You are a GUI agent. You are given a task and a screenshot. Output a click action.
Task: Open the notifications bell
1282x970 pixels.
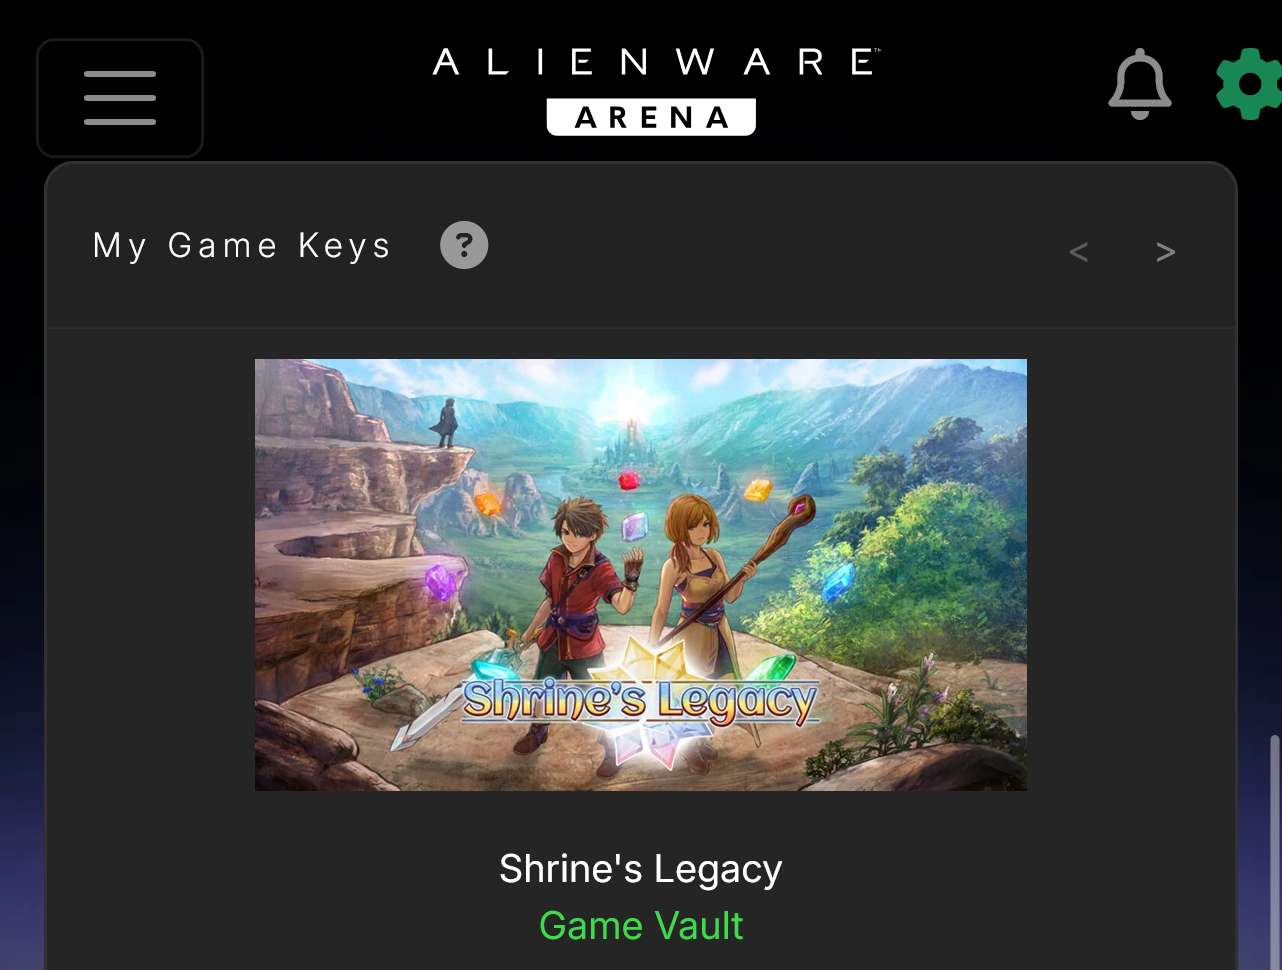tap(1140, 84)
